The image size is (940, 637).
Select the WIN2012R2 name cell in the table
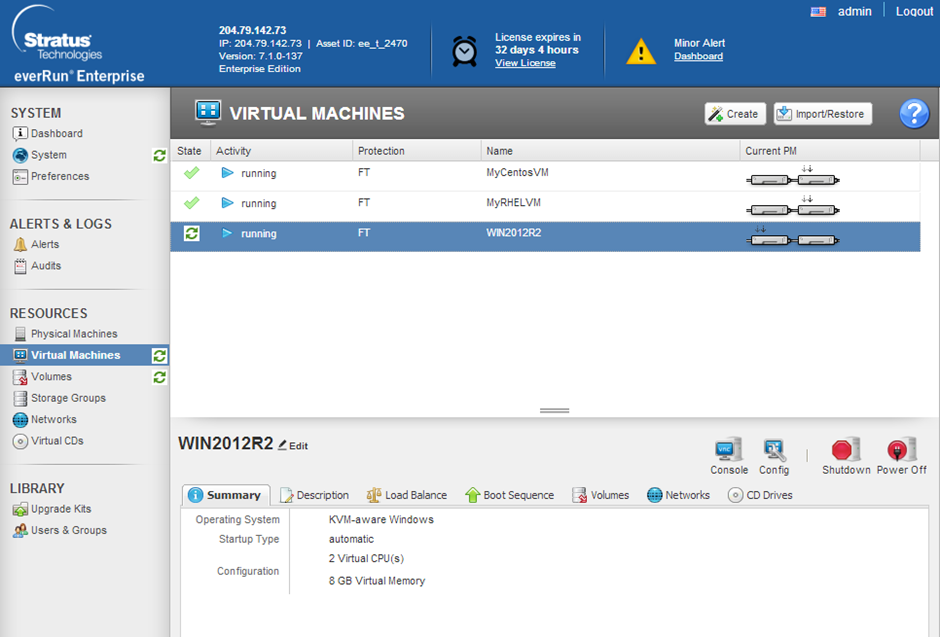point(514,233)
